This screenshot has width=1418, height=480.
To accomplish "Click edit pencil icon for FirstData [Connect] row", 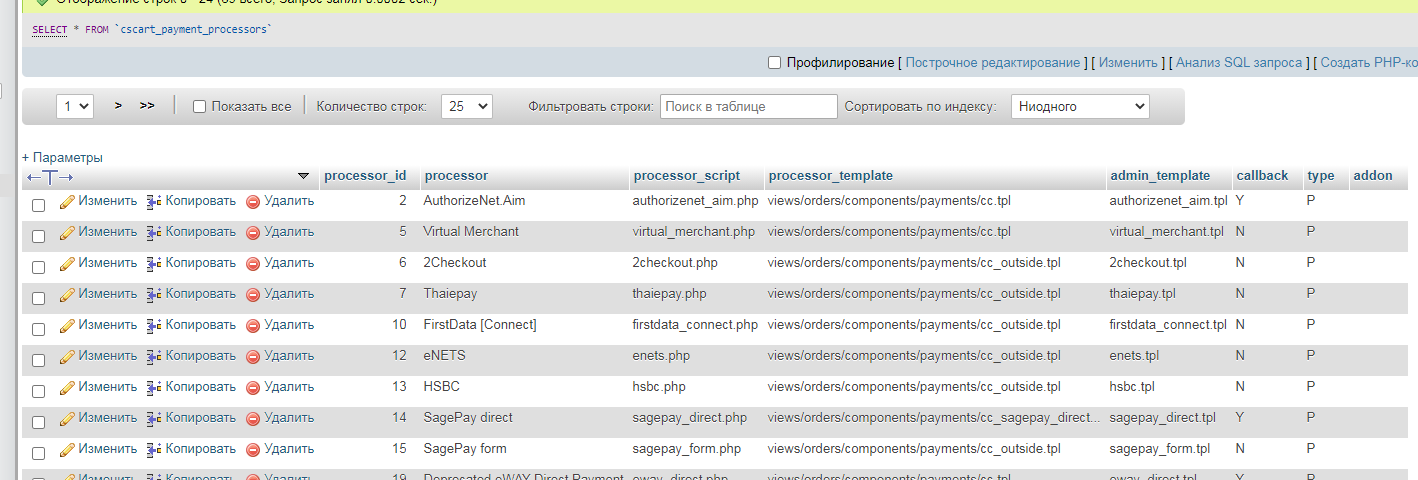I will coord(67,325).
